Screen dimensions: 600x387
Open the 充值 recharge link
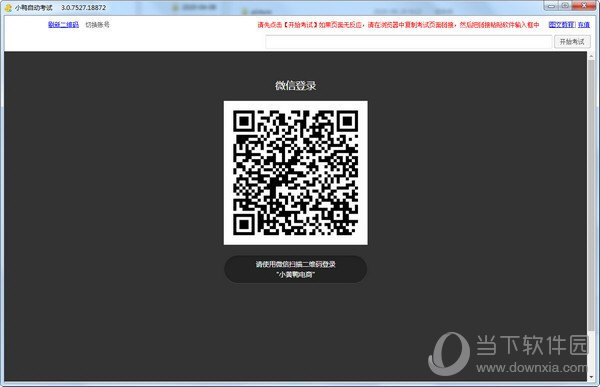tap(584, 24)
